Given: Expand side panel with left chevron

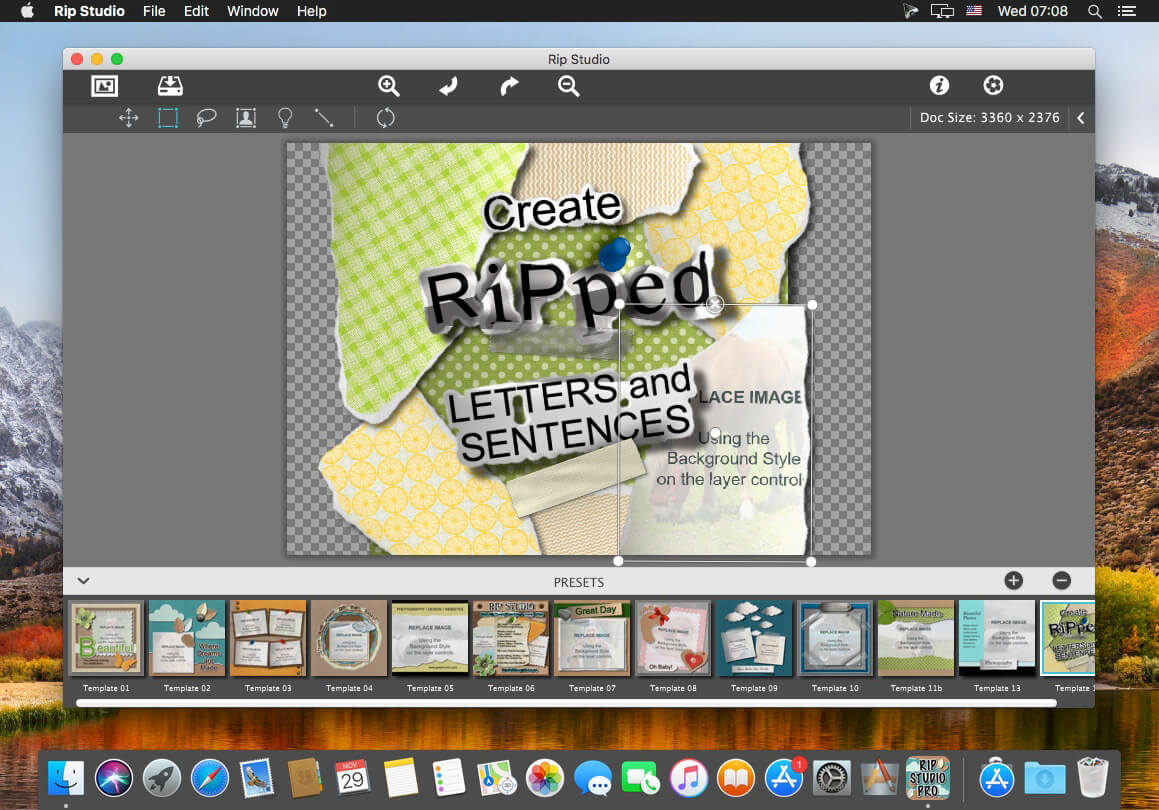Looking at the screenshot, I should point(1081,118).
